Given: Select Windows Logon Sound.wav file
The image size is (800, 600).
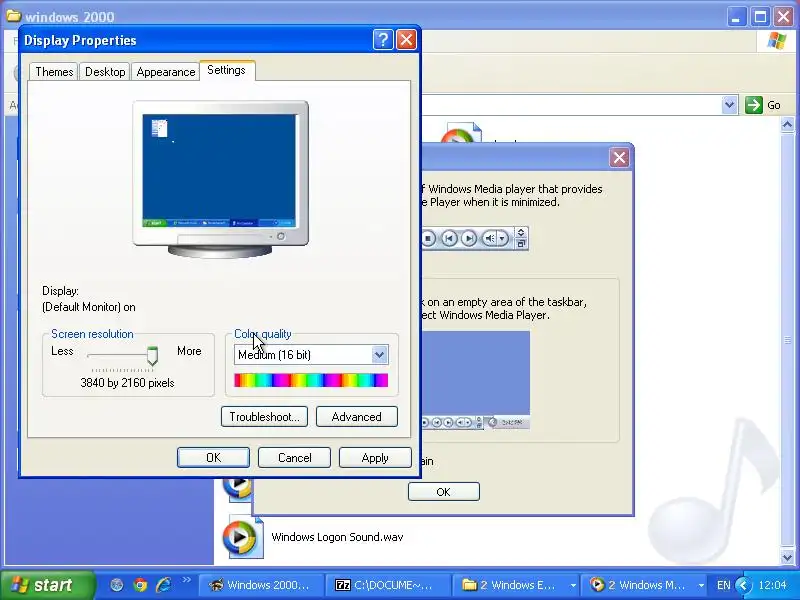Looking at the screenshot, I should (x=337, y=537).
